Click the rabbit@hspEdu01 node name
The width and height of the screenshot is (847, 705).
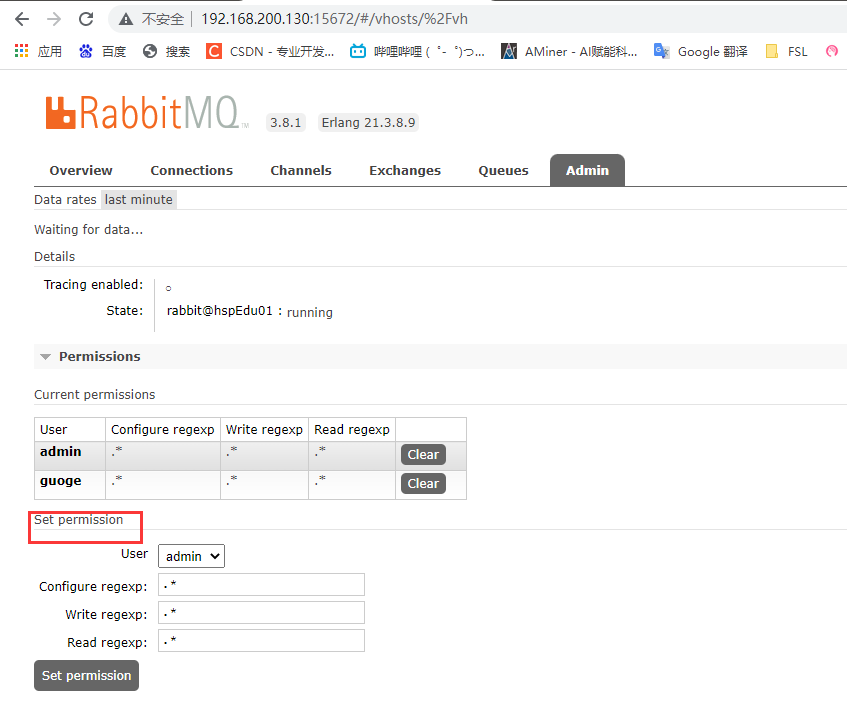pyautogui.click(x=220, y=311)
